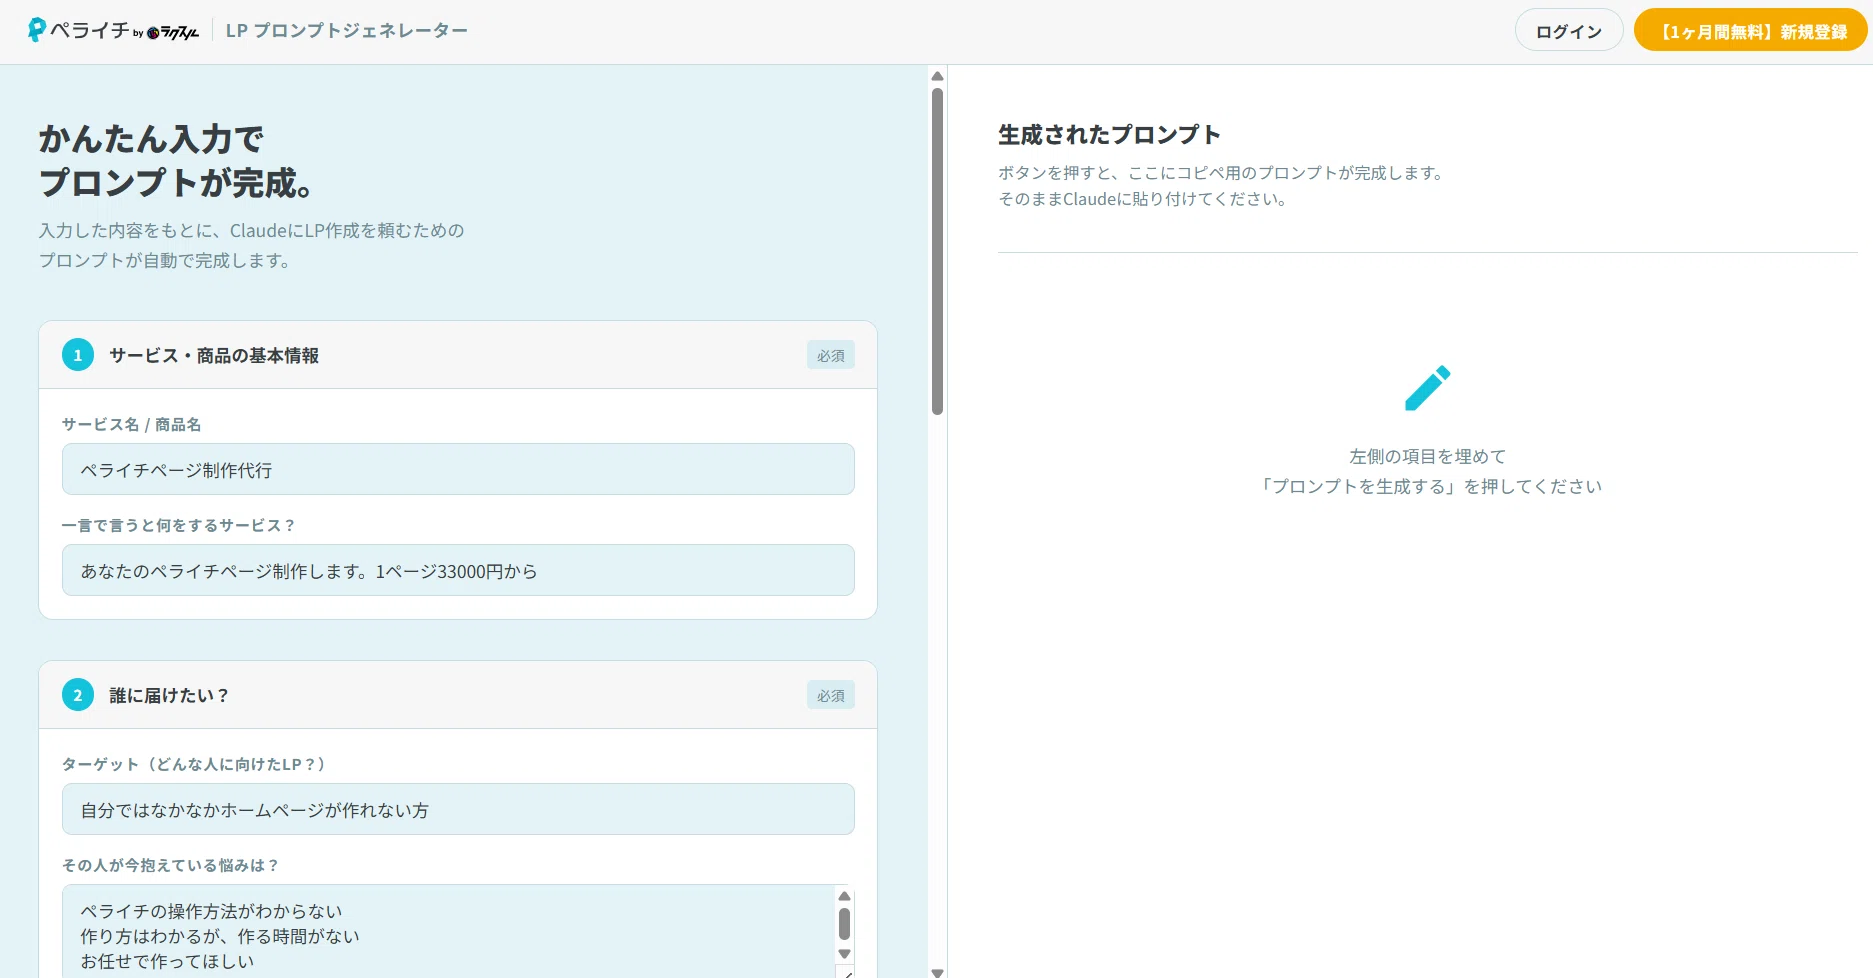Click the textarea scrollbar thumb

click(x=844, y=924)
